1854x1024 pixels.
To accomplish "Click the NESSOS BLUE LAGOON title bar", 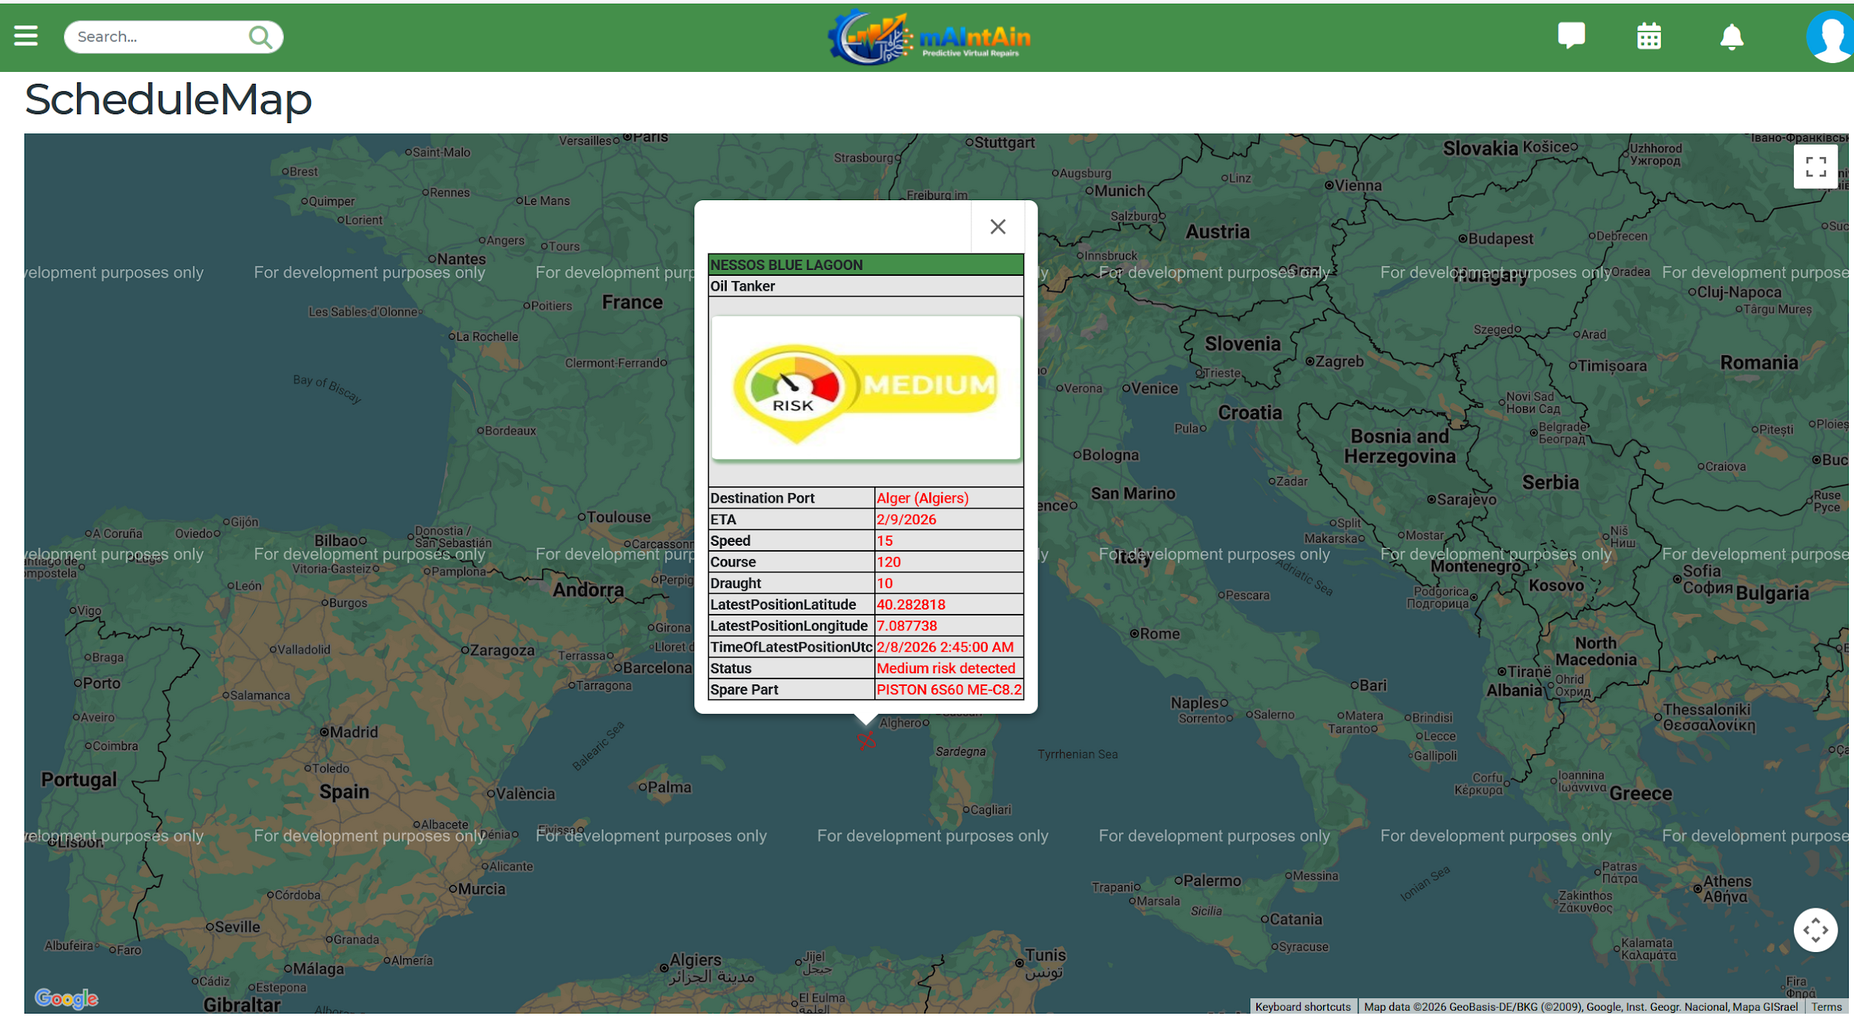I will click(866, 265).
